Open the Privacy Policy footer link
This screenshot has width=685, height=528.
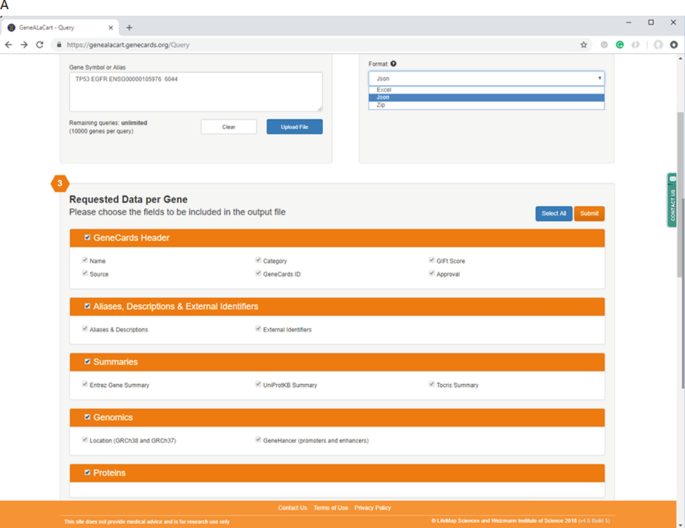tap(372, 508)
